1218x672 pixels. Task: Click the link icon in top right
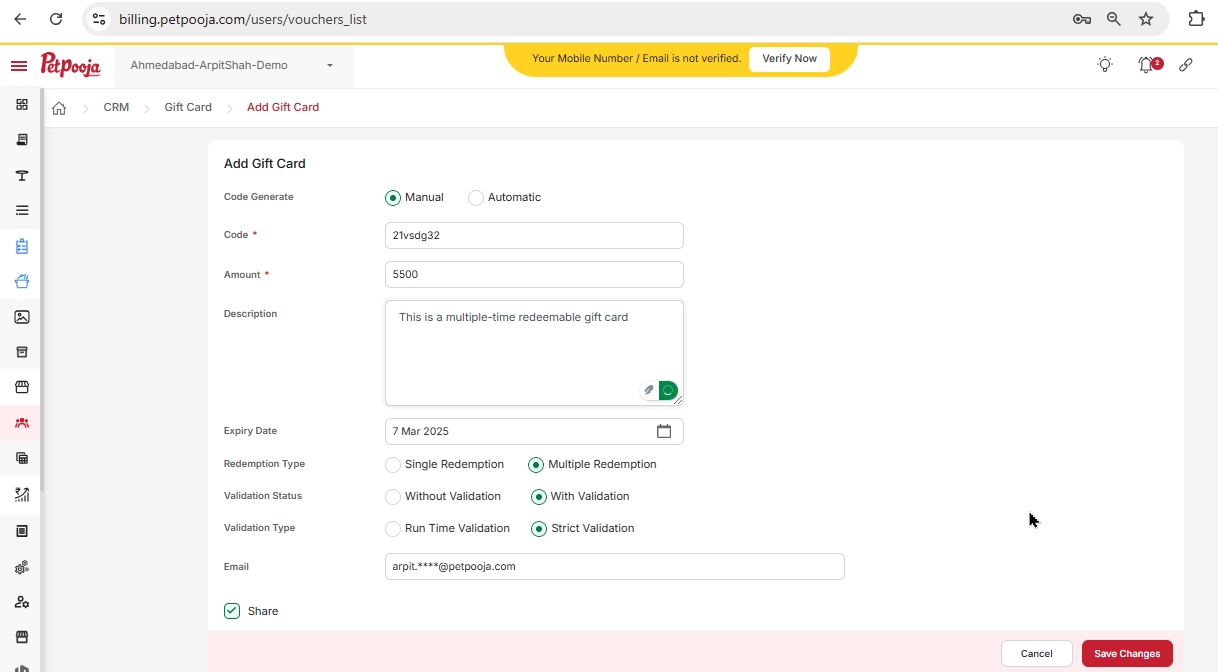pyautogui.click(x=1186, y=65)
